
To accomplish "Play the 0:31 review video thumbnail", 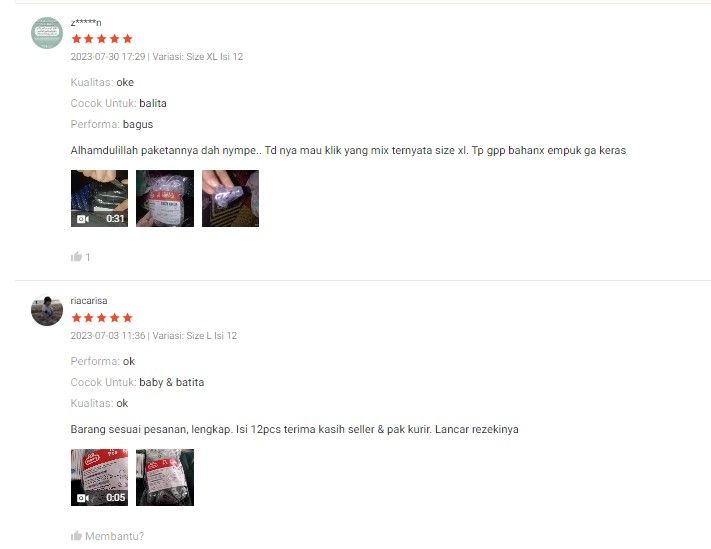I will click(x=99, y=198).
